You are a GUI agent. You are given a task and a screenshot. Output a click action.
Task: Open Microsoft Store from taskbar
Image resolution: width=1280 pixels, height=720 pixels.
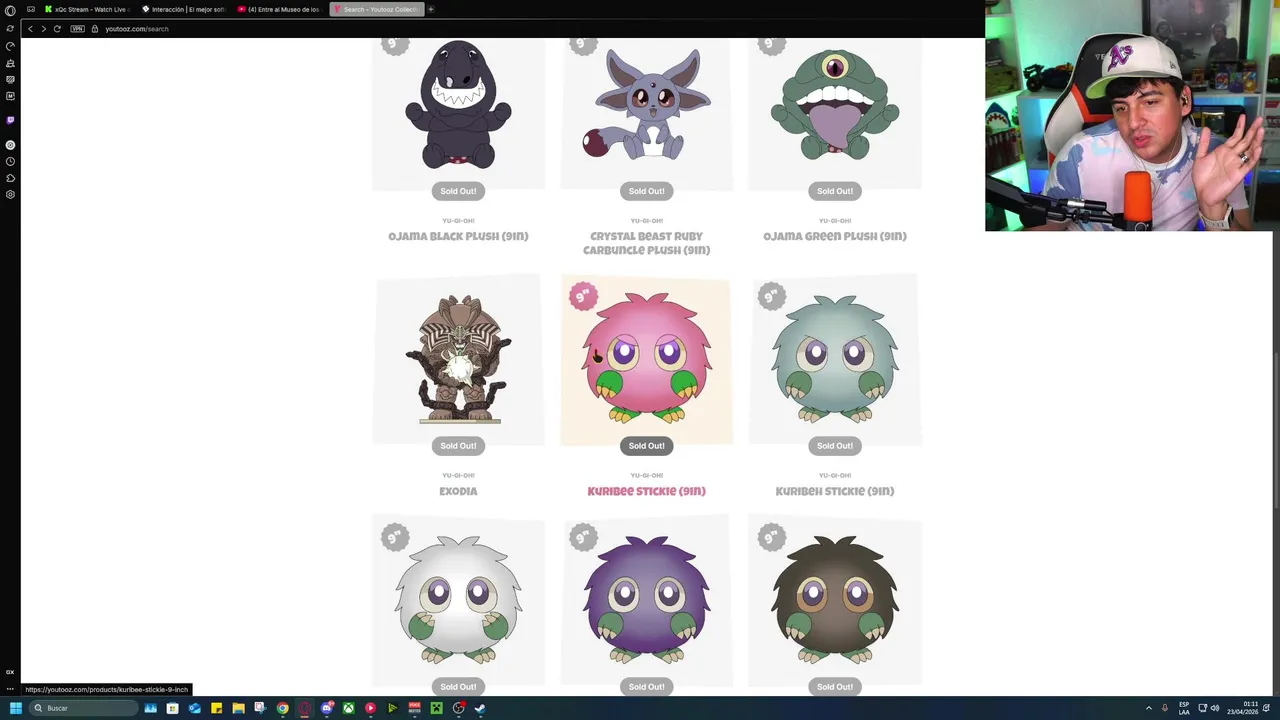[172, 708]
